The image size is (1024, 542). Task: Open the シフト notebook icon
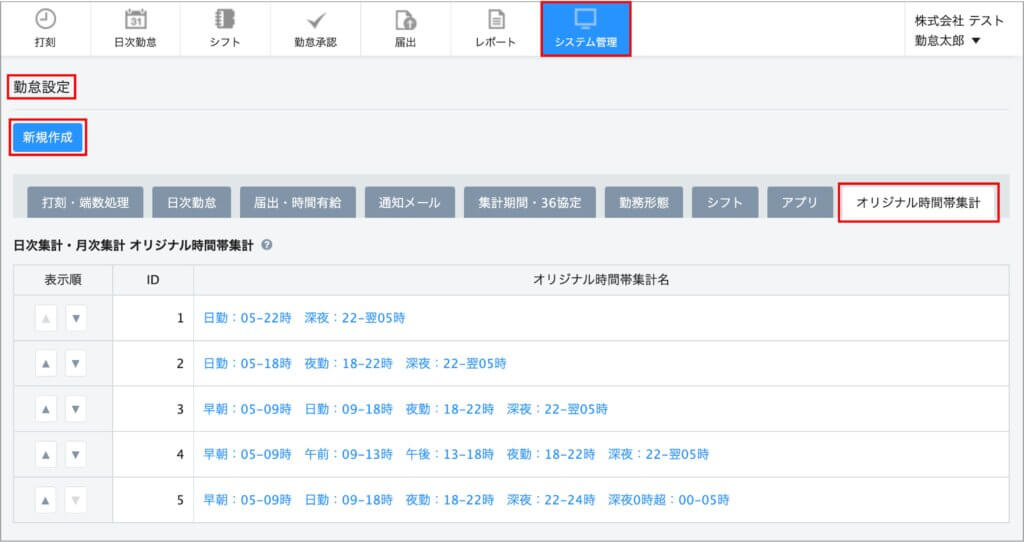click(x=225, y=20)
